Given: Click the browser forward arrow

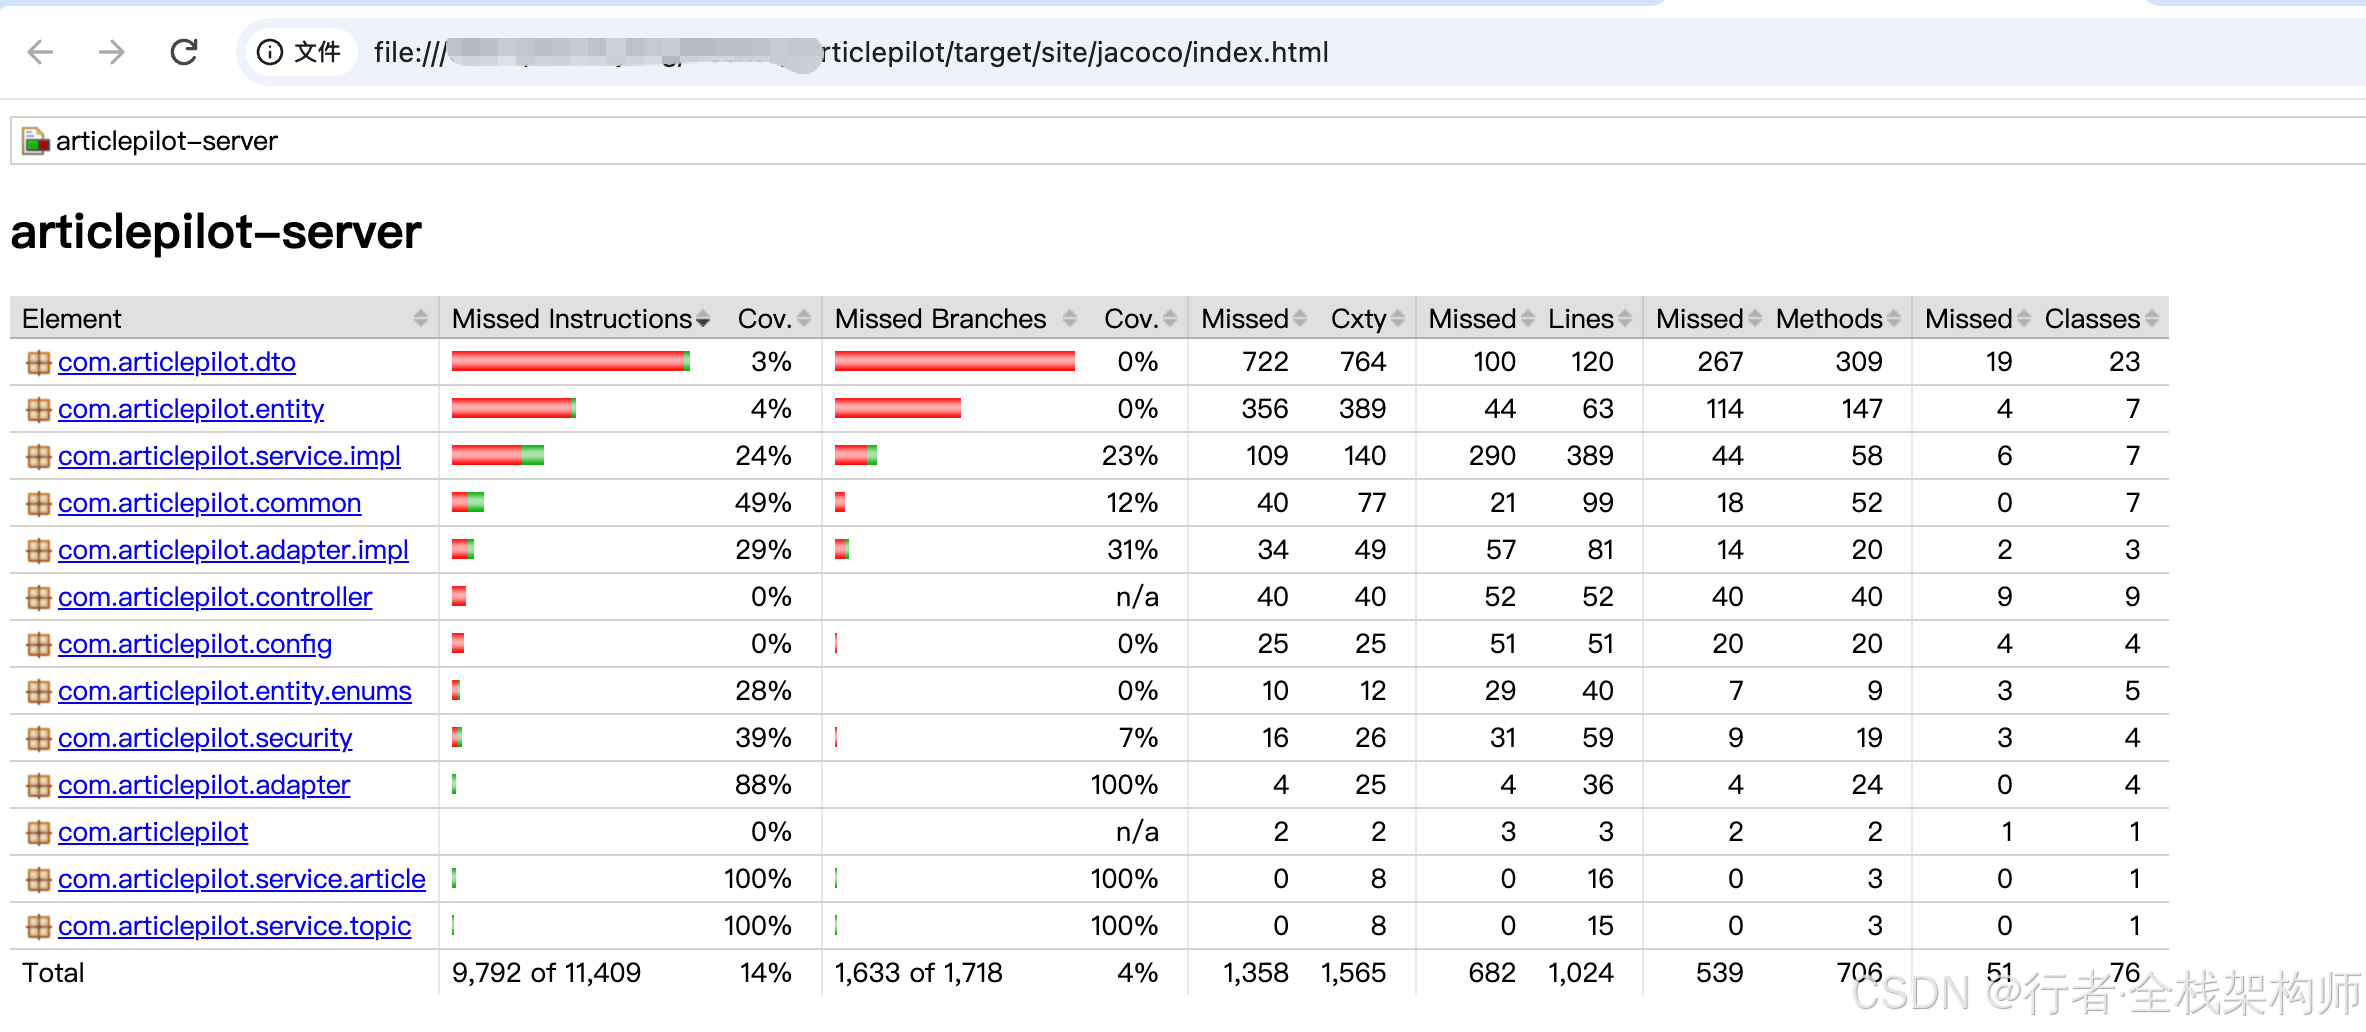Looking at the screenshot, I should pos(112,52).
